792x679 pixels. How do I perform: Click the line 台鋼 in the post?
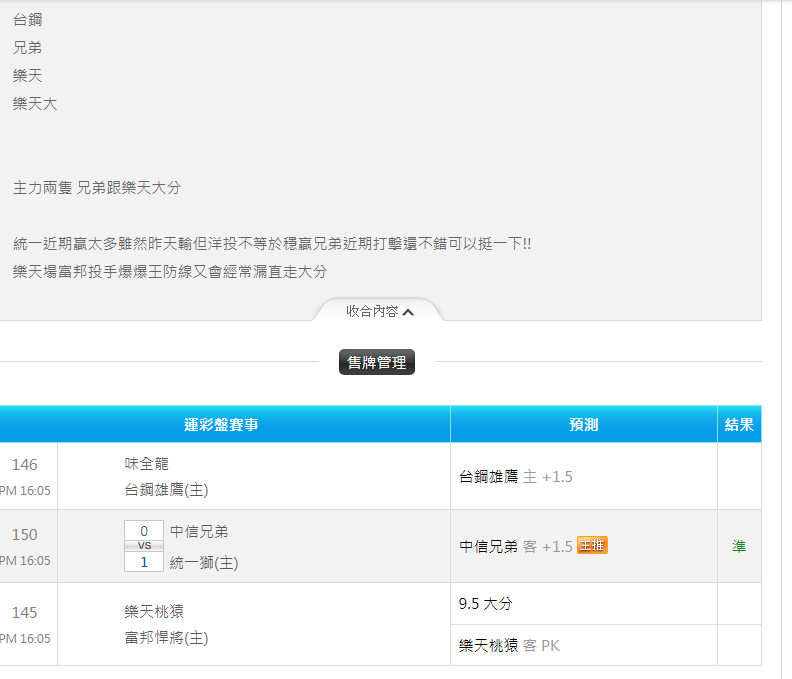(27, 20)
